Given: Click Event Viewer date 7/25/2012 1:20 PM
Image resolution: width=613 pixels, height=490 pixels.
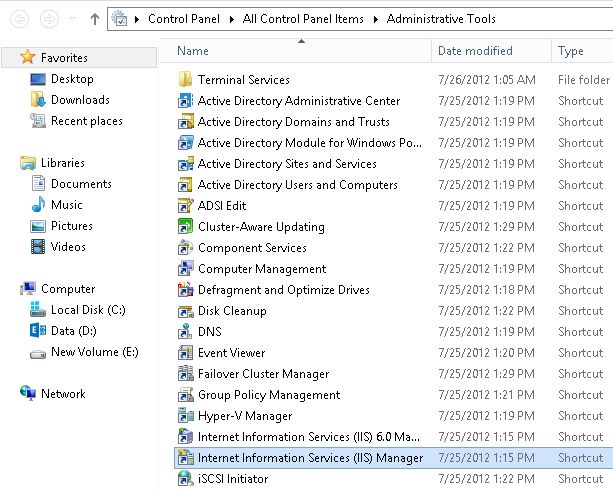Looking at the screenshot, I should [486, 353].
